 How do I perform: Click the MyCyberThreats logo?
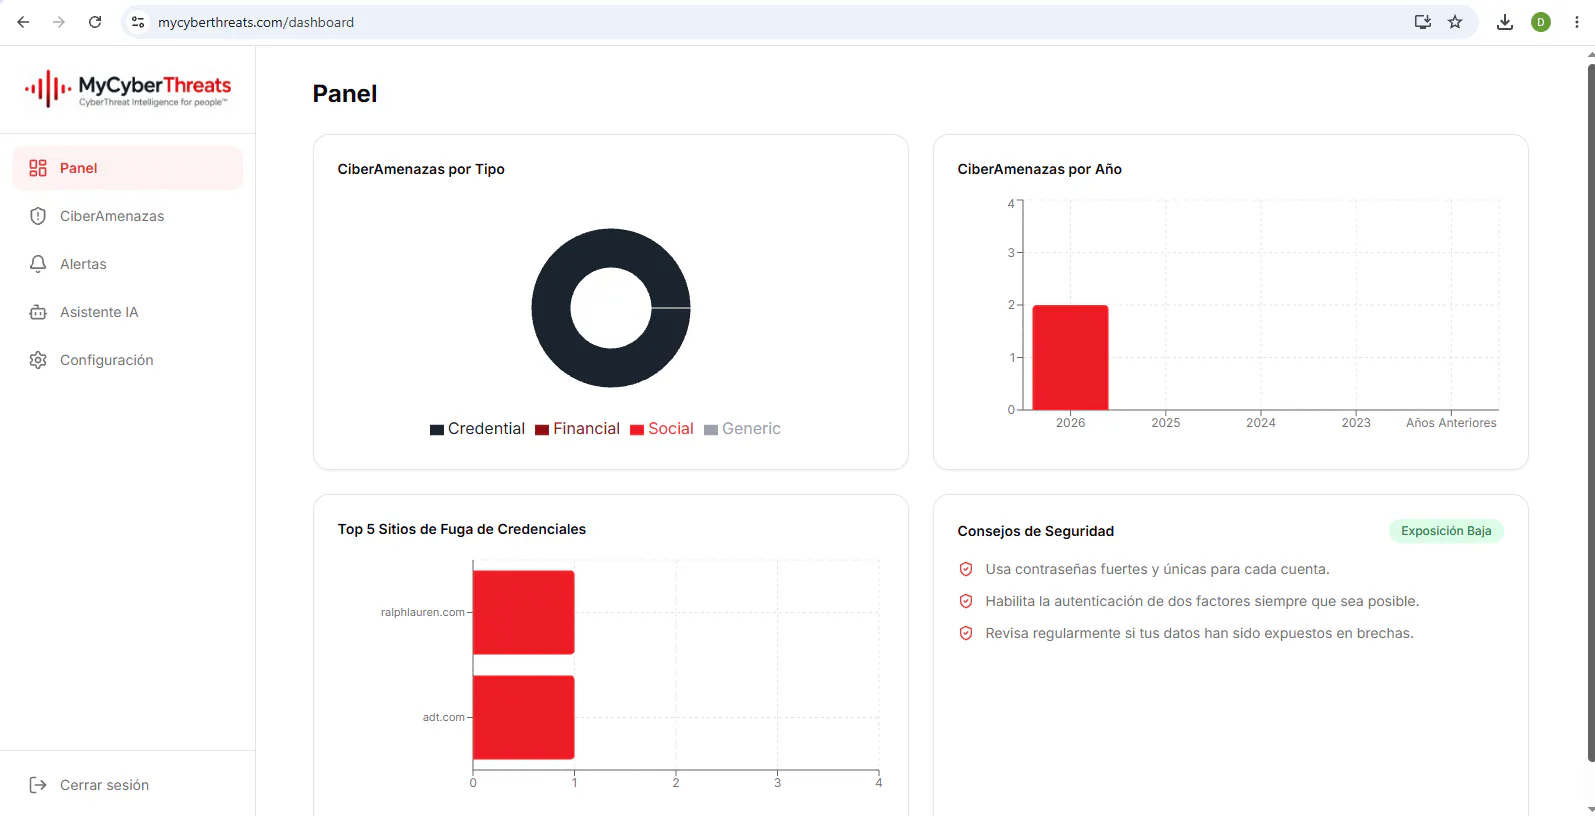point(128,89)
